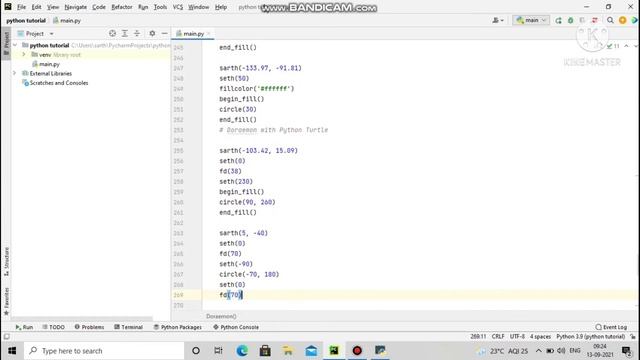The height and width of the screenshot is (360, 640).
Task: Click the Windows search box
Action: [104, 351]
